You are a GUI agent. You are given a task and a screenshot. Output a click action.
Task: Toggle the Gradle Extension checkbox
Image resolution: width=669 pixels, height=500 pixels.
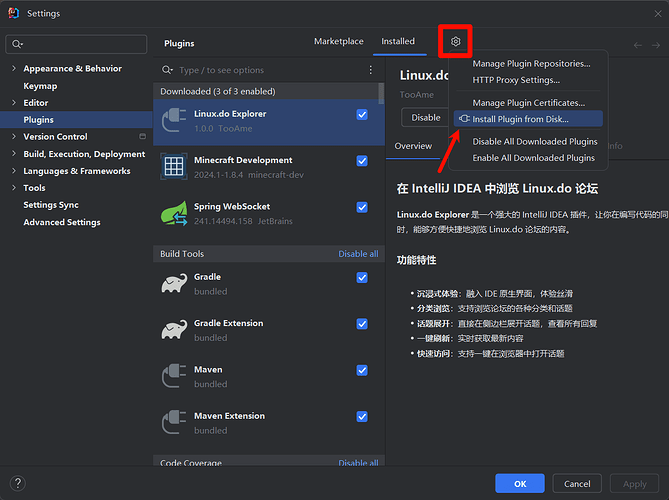362,324
